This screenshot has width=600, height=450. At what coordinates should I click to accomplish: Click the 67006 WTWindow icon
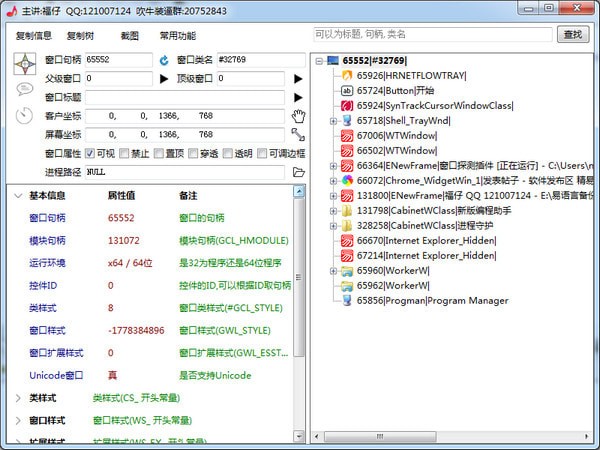tap(347, 135)
